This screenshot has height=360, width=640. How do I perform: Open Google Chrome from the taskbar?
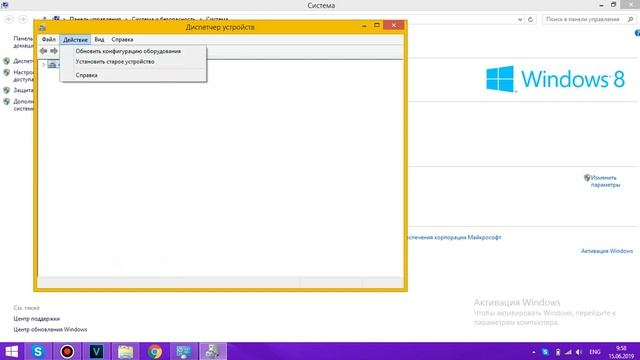[155, 351]
